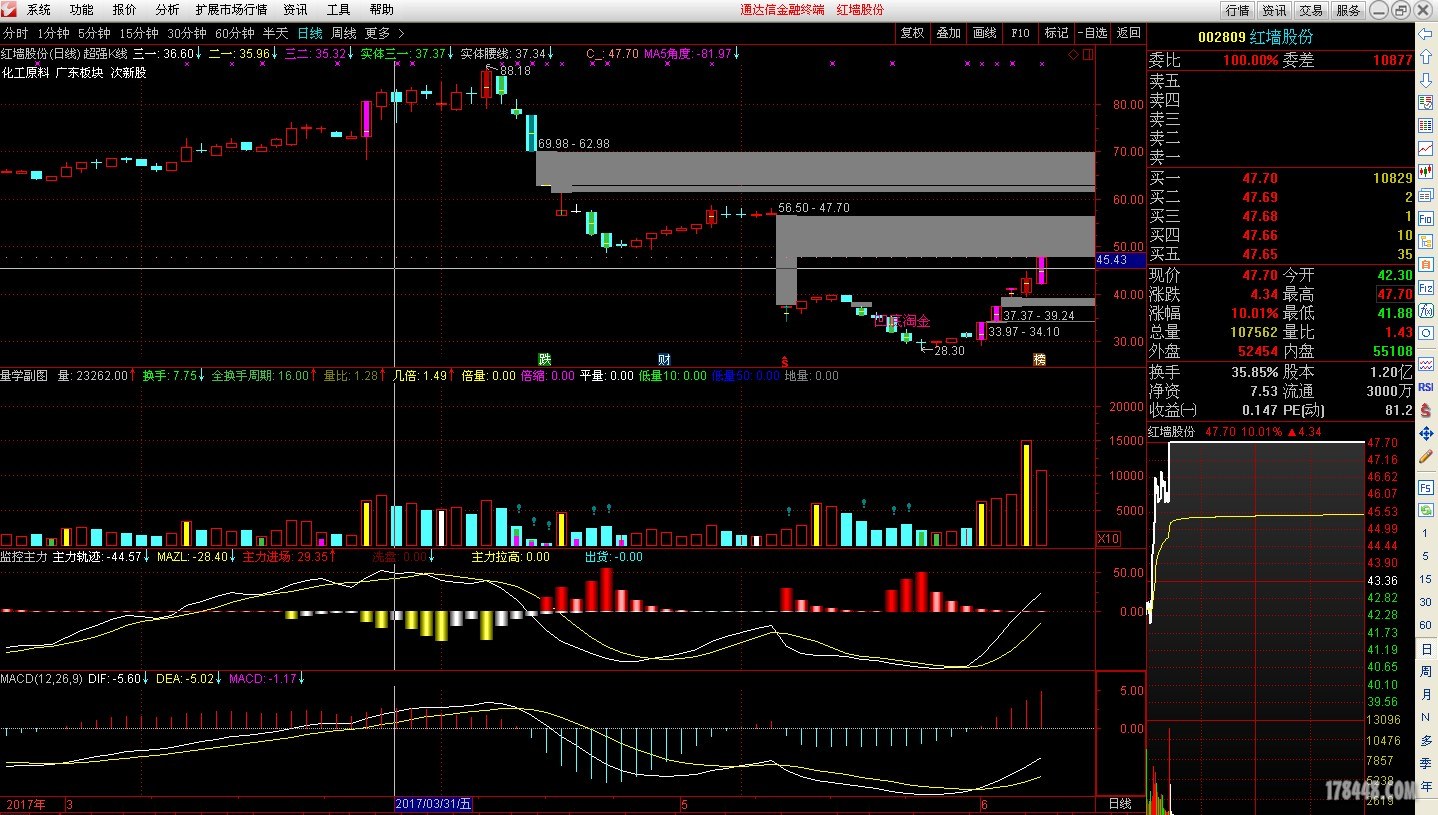
Task: Click the stacked windows icon in sidebar
Action: (x=1425, y=195)
